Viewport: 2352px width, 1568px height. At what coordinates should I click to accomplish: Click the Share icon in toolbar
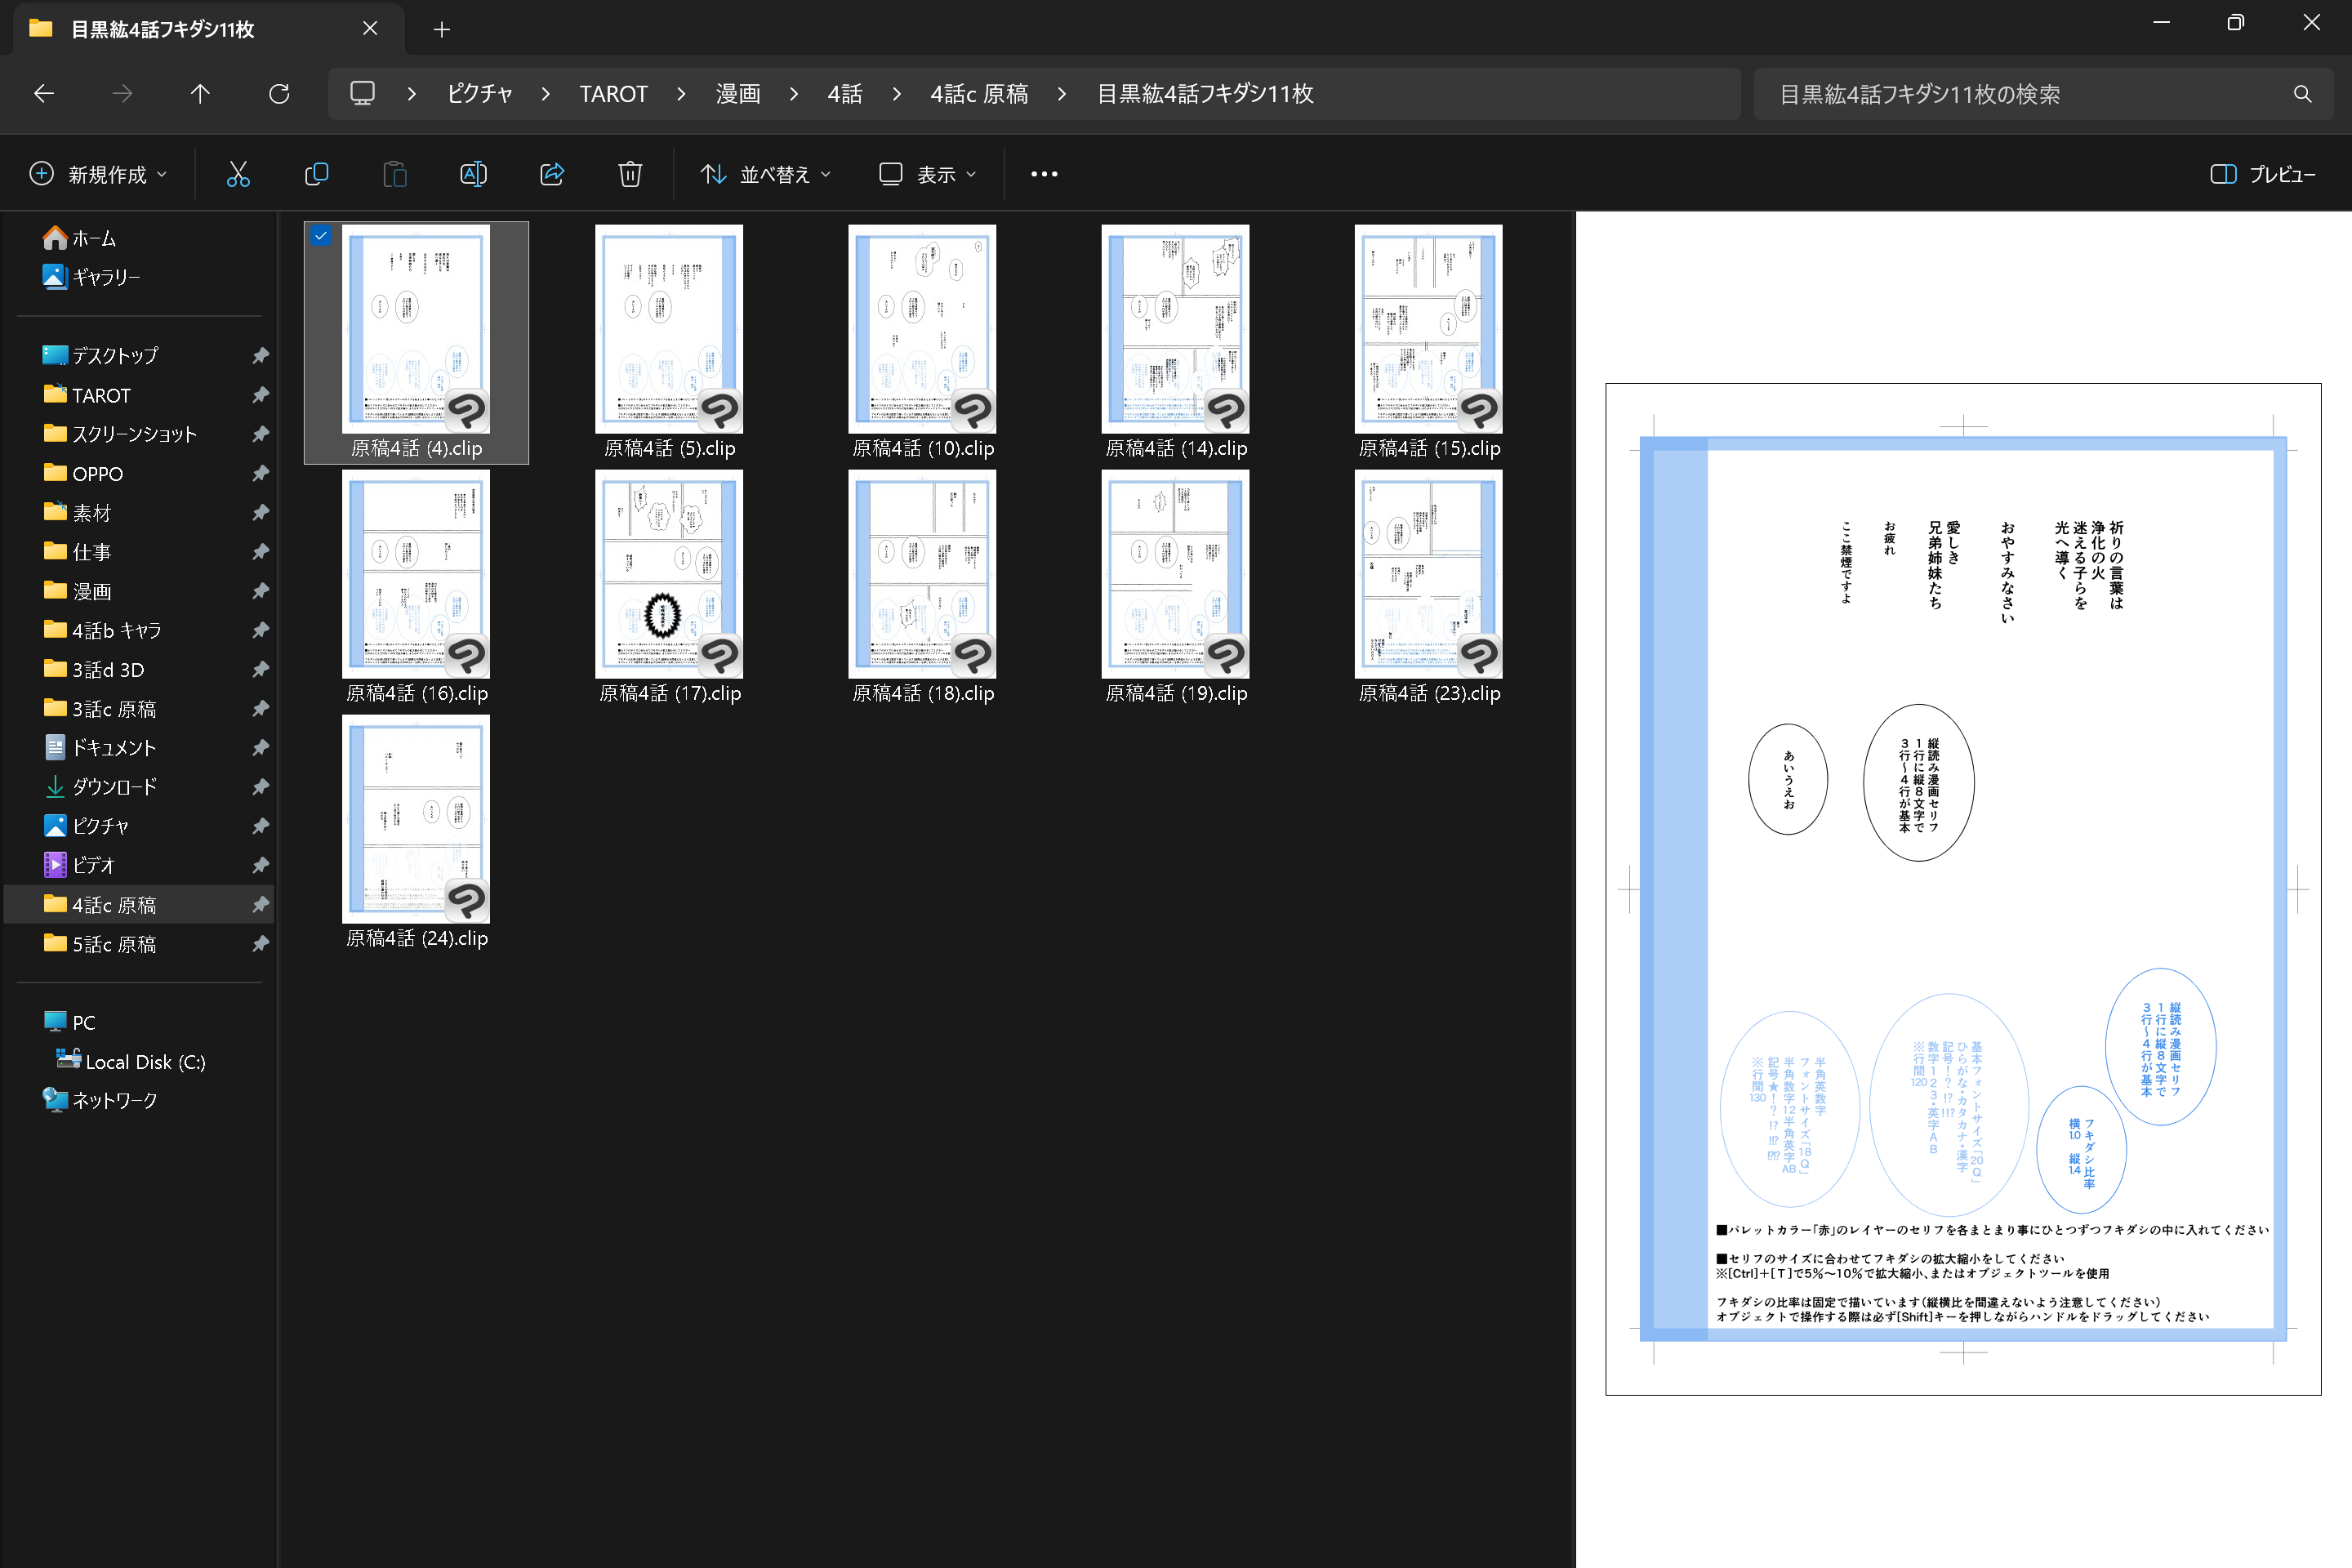552,174
